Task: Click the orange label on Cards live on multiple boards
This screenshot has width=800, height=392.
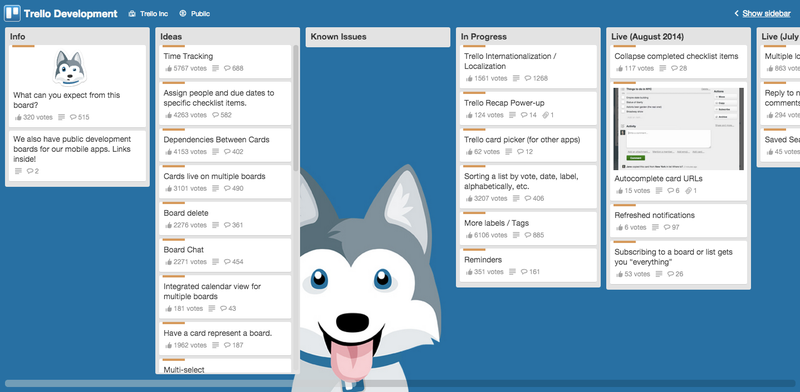Action: coord(173,166)
